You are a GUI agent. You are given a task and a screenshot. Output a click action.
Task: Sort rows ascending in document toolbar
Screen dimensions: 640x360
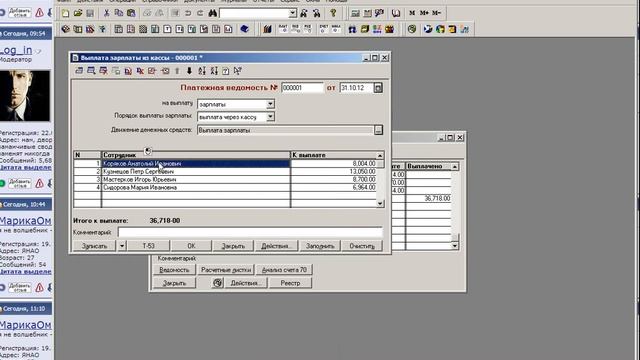click(202, 71)
